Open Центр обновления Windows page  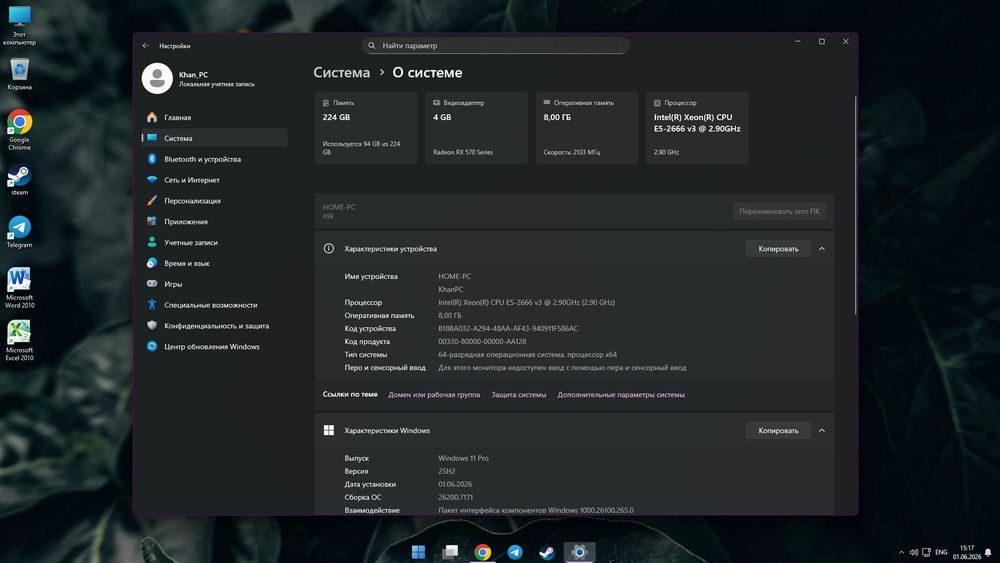coord(214,346)
